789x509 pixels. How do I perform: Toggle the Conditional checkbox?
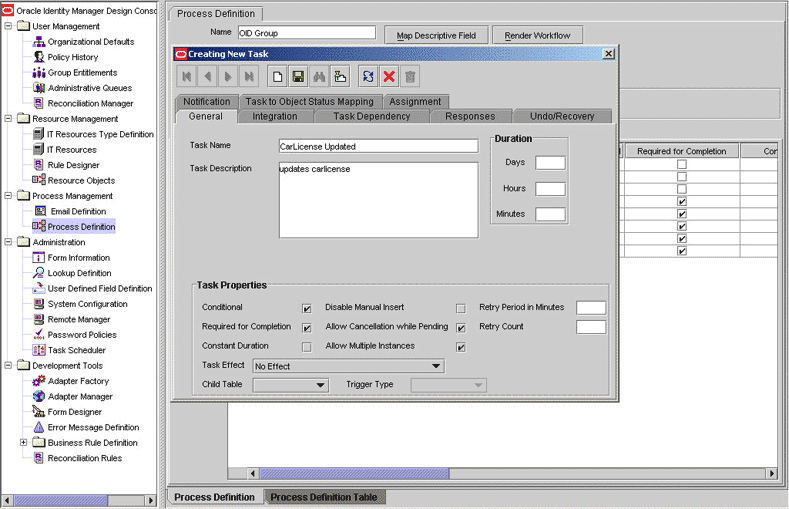(x=306, y=308)
